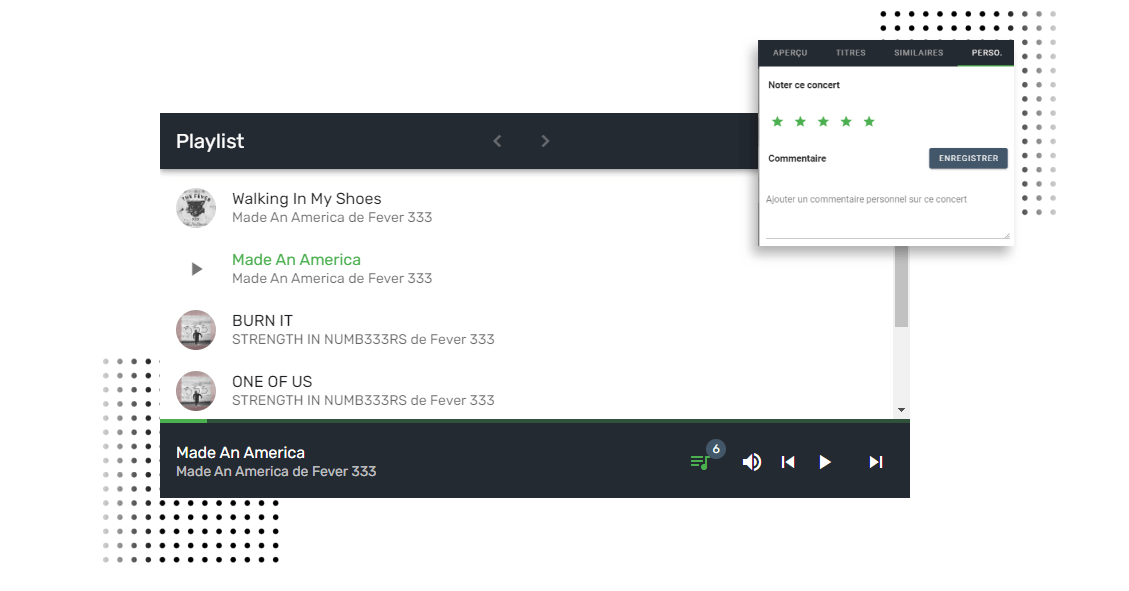Select the ONE OF US track title
The width and height of the screenshot is (1129, 591).
(272, 382)
